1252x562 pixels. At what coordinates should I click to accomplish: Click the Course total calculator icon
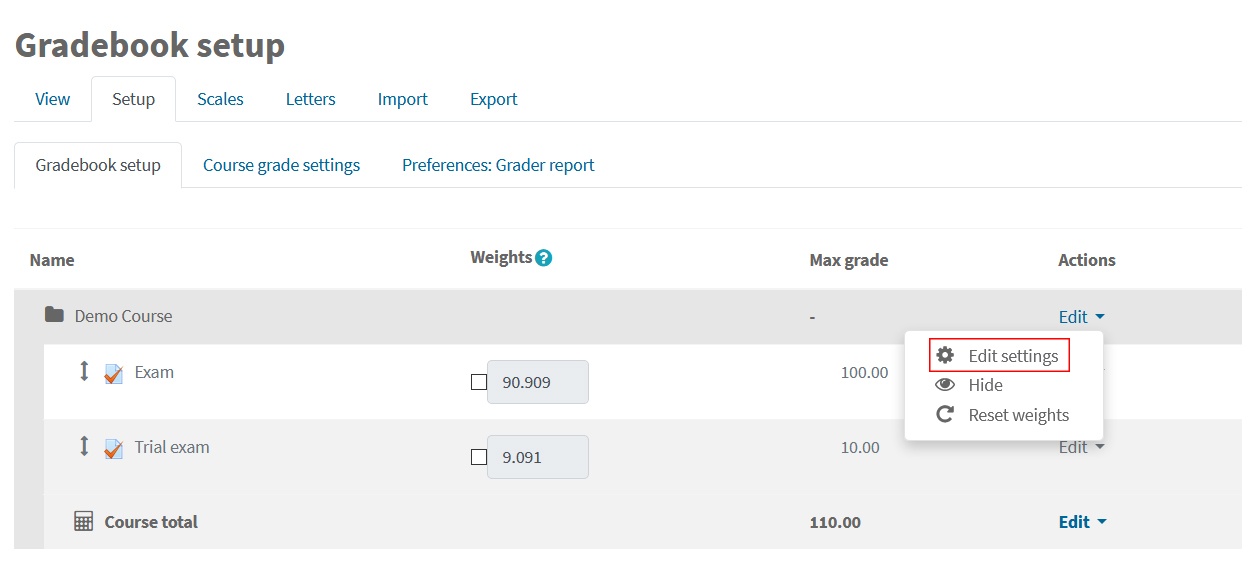click(84, 521)
